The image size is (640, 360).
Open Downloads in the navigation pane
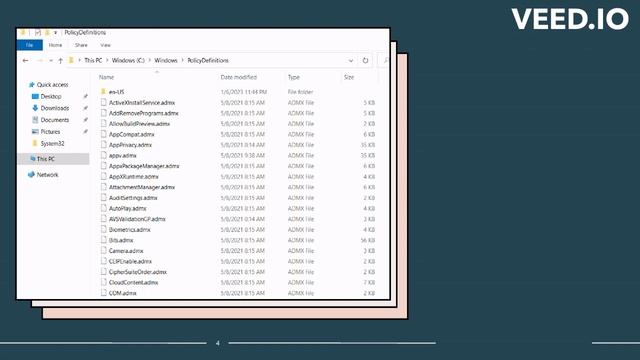coord(55,108)
